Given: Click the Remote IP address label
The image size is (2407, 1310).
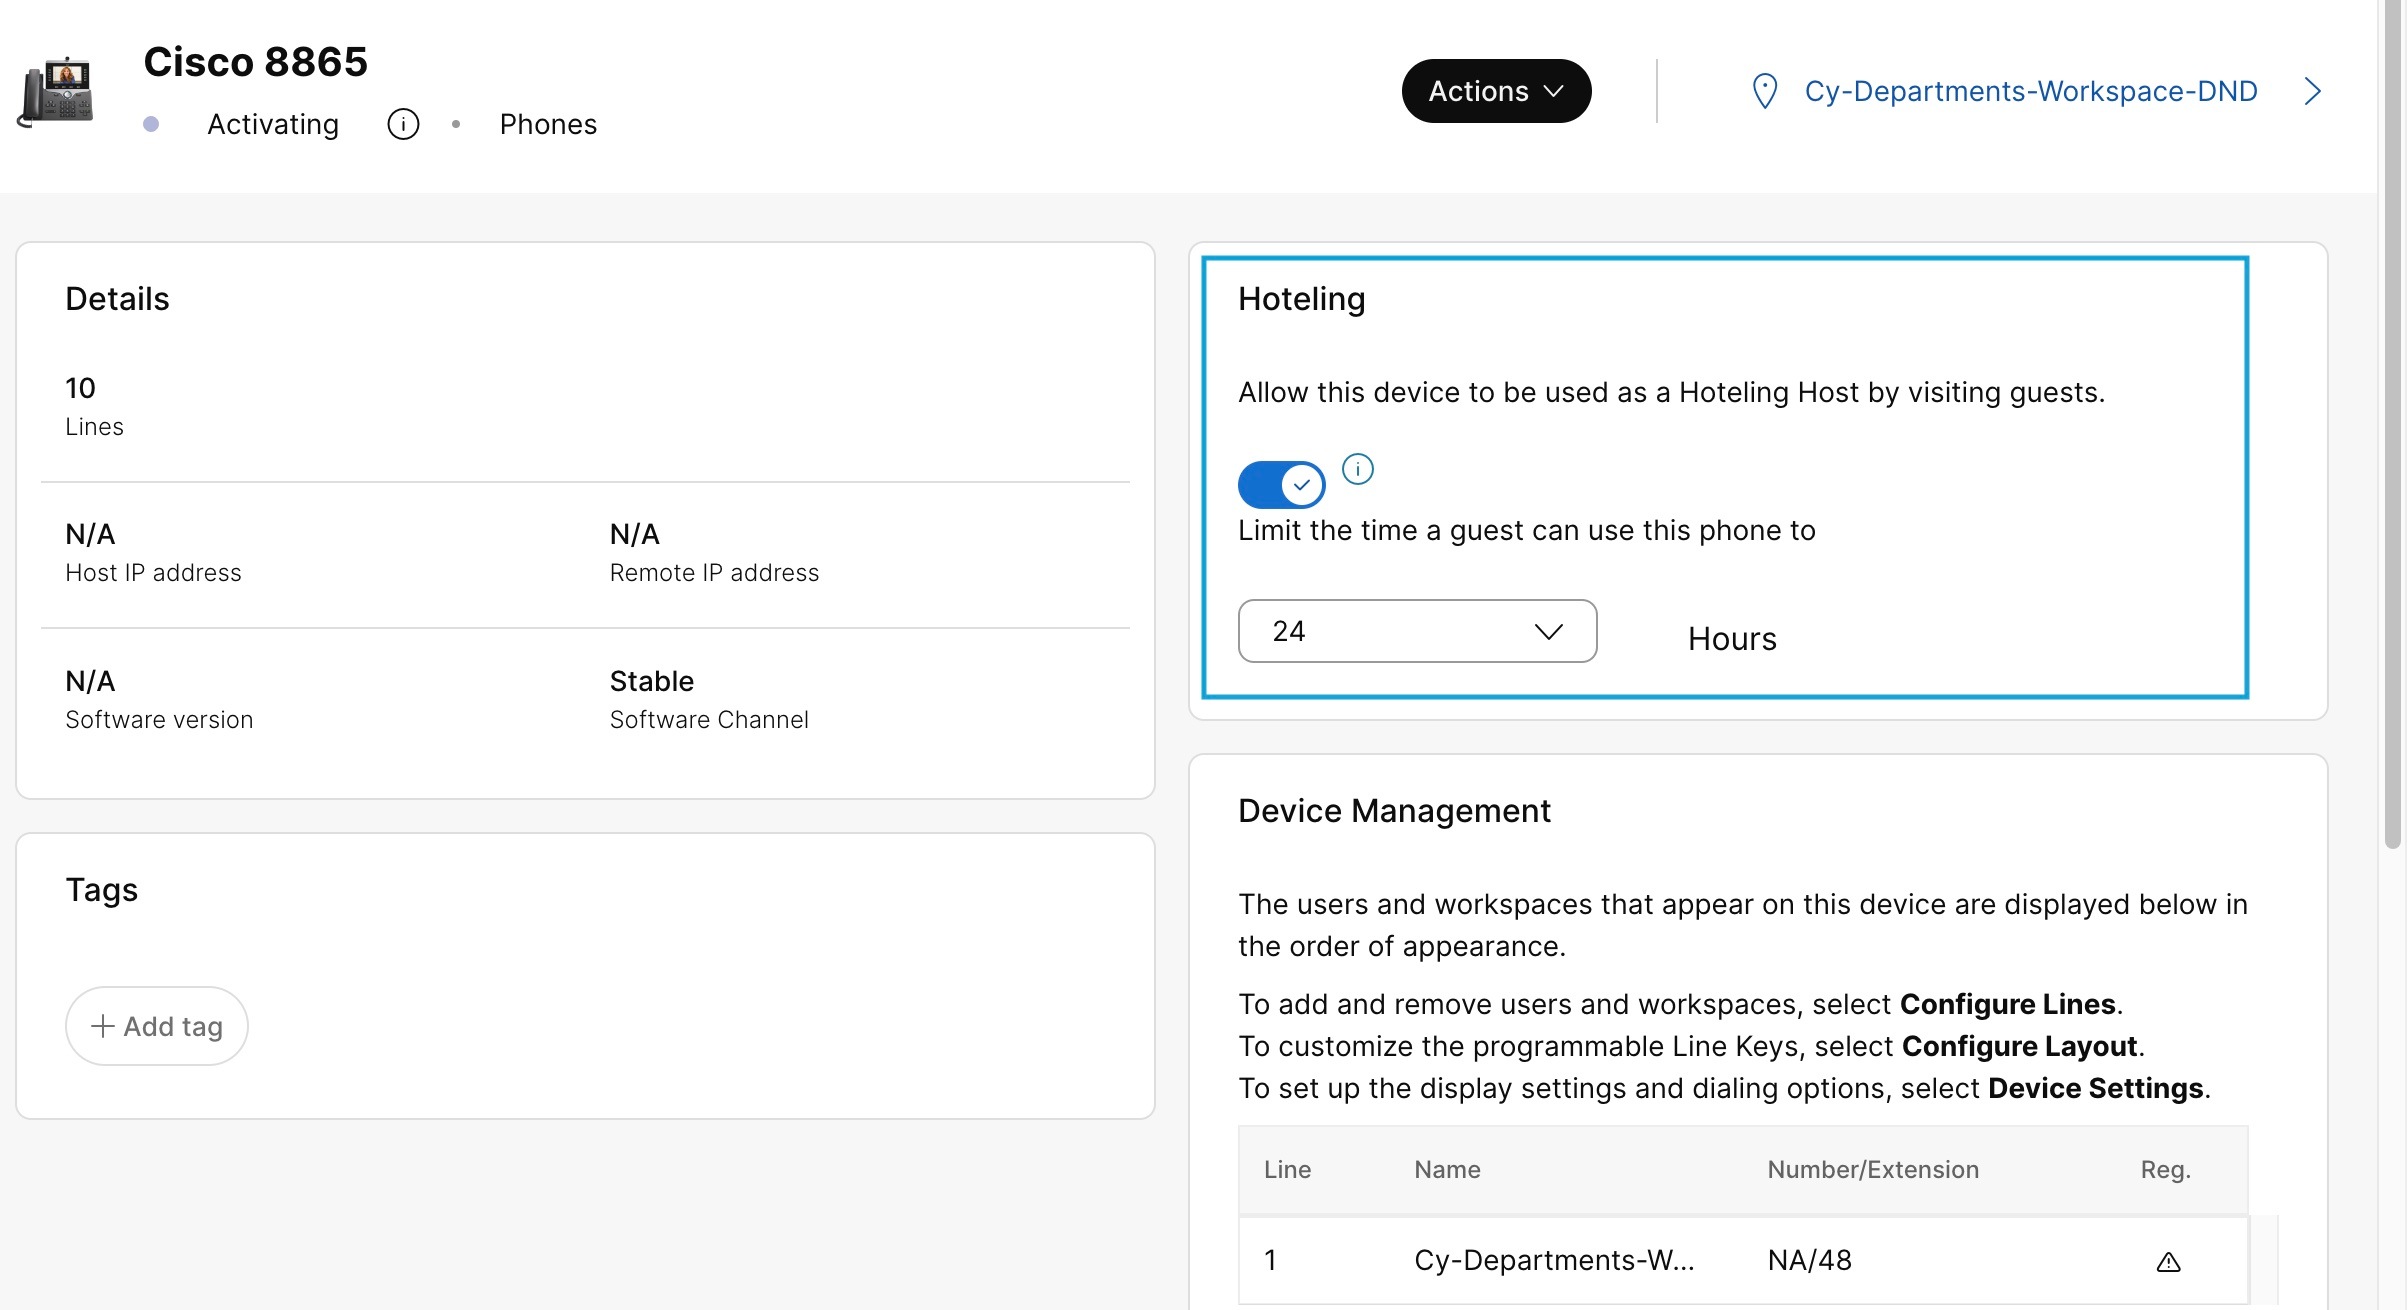Looking at the screenshot, I should click(x=714, y=573).
